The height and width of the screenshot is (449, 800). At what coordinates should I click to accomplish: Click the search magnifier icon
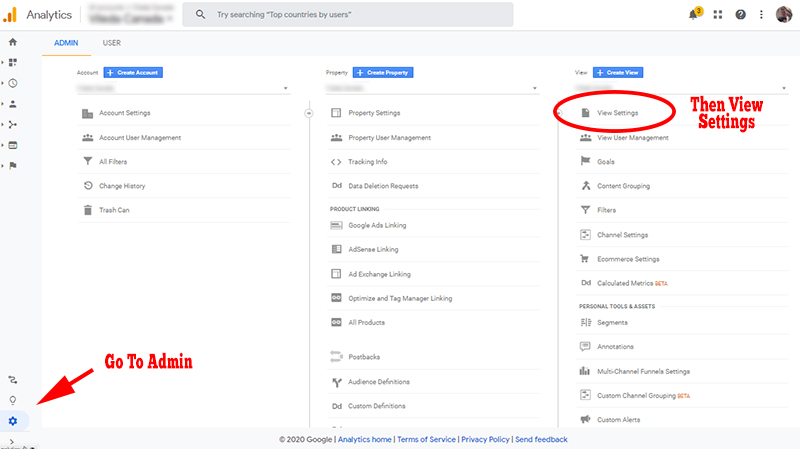[201, 14]
